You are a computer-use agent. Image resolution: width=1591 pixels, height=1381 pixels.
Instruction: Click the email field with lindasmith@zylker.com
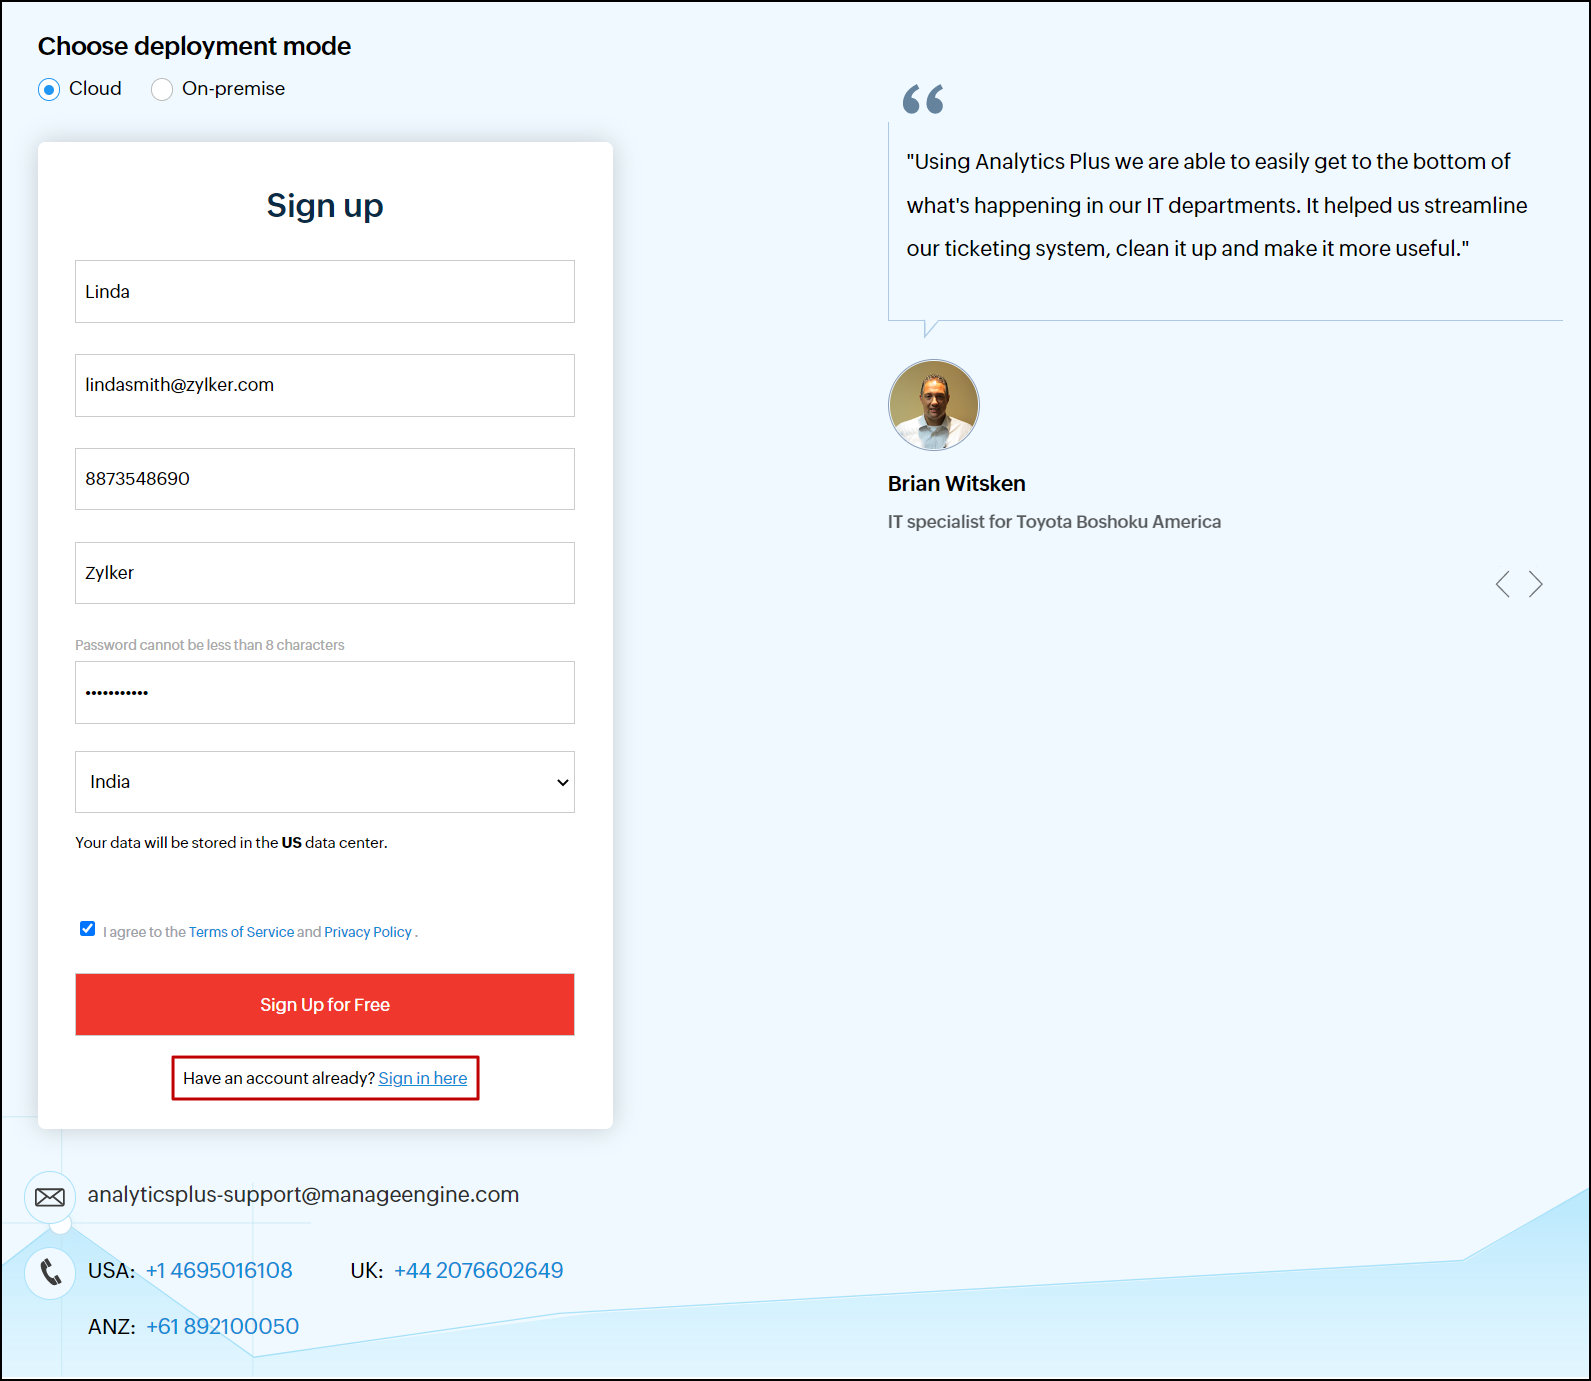coord(325,385)
